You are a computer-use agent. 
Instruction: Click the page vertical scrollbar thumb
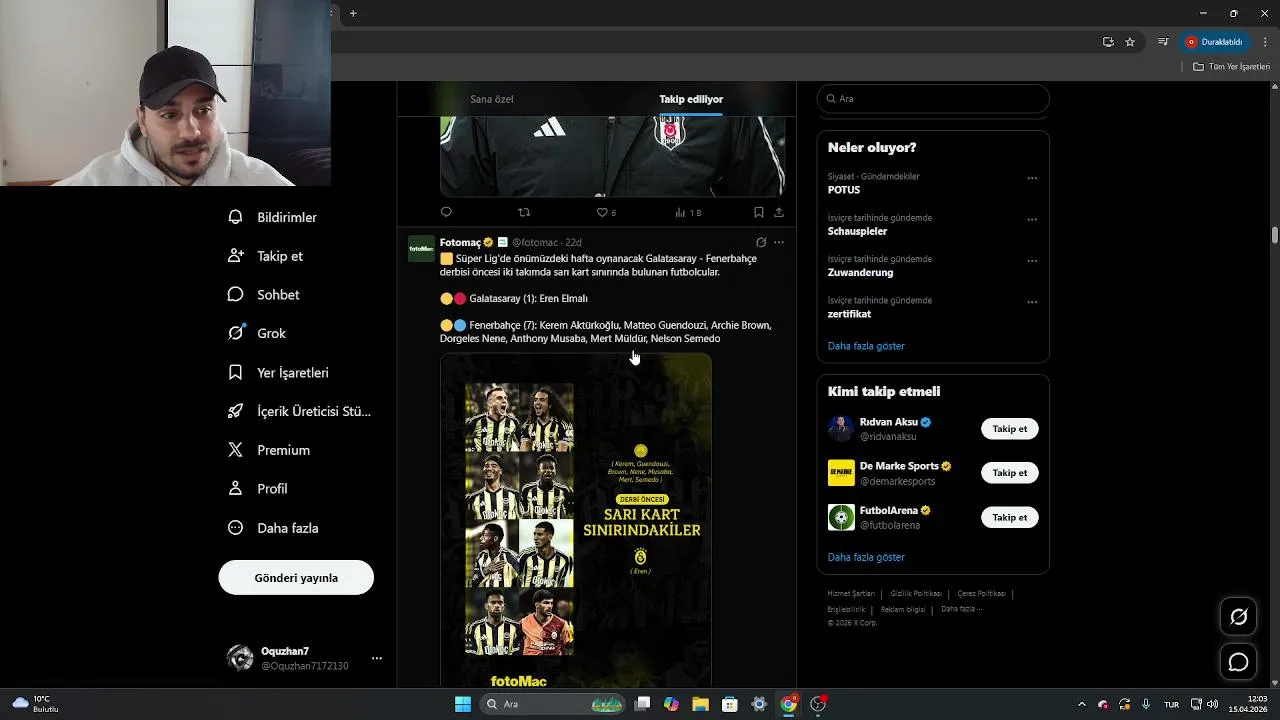coord(1275,235)
